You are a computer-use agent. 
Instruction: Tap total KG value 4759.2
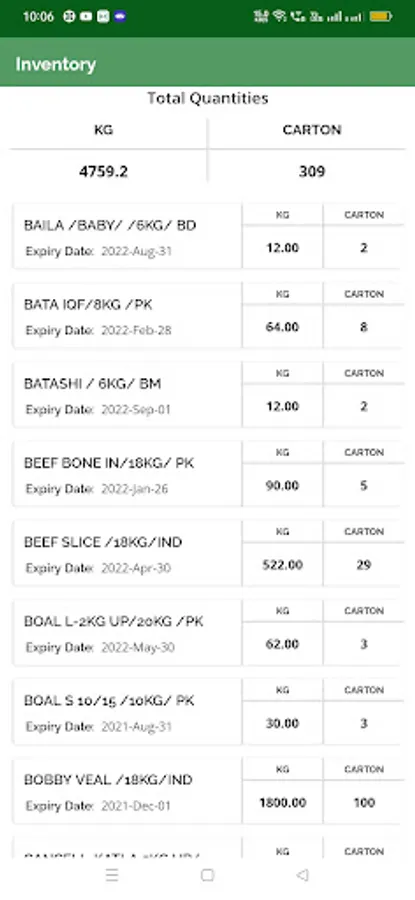[x=103, y=171]
